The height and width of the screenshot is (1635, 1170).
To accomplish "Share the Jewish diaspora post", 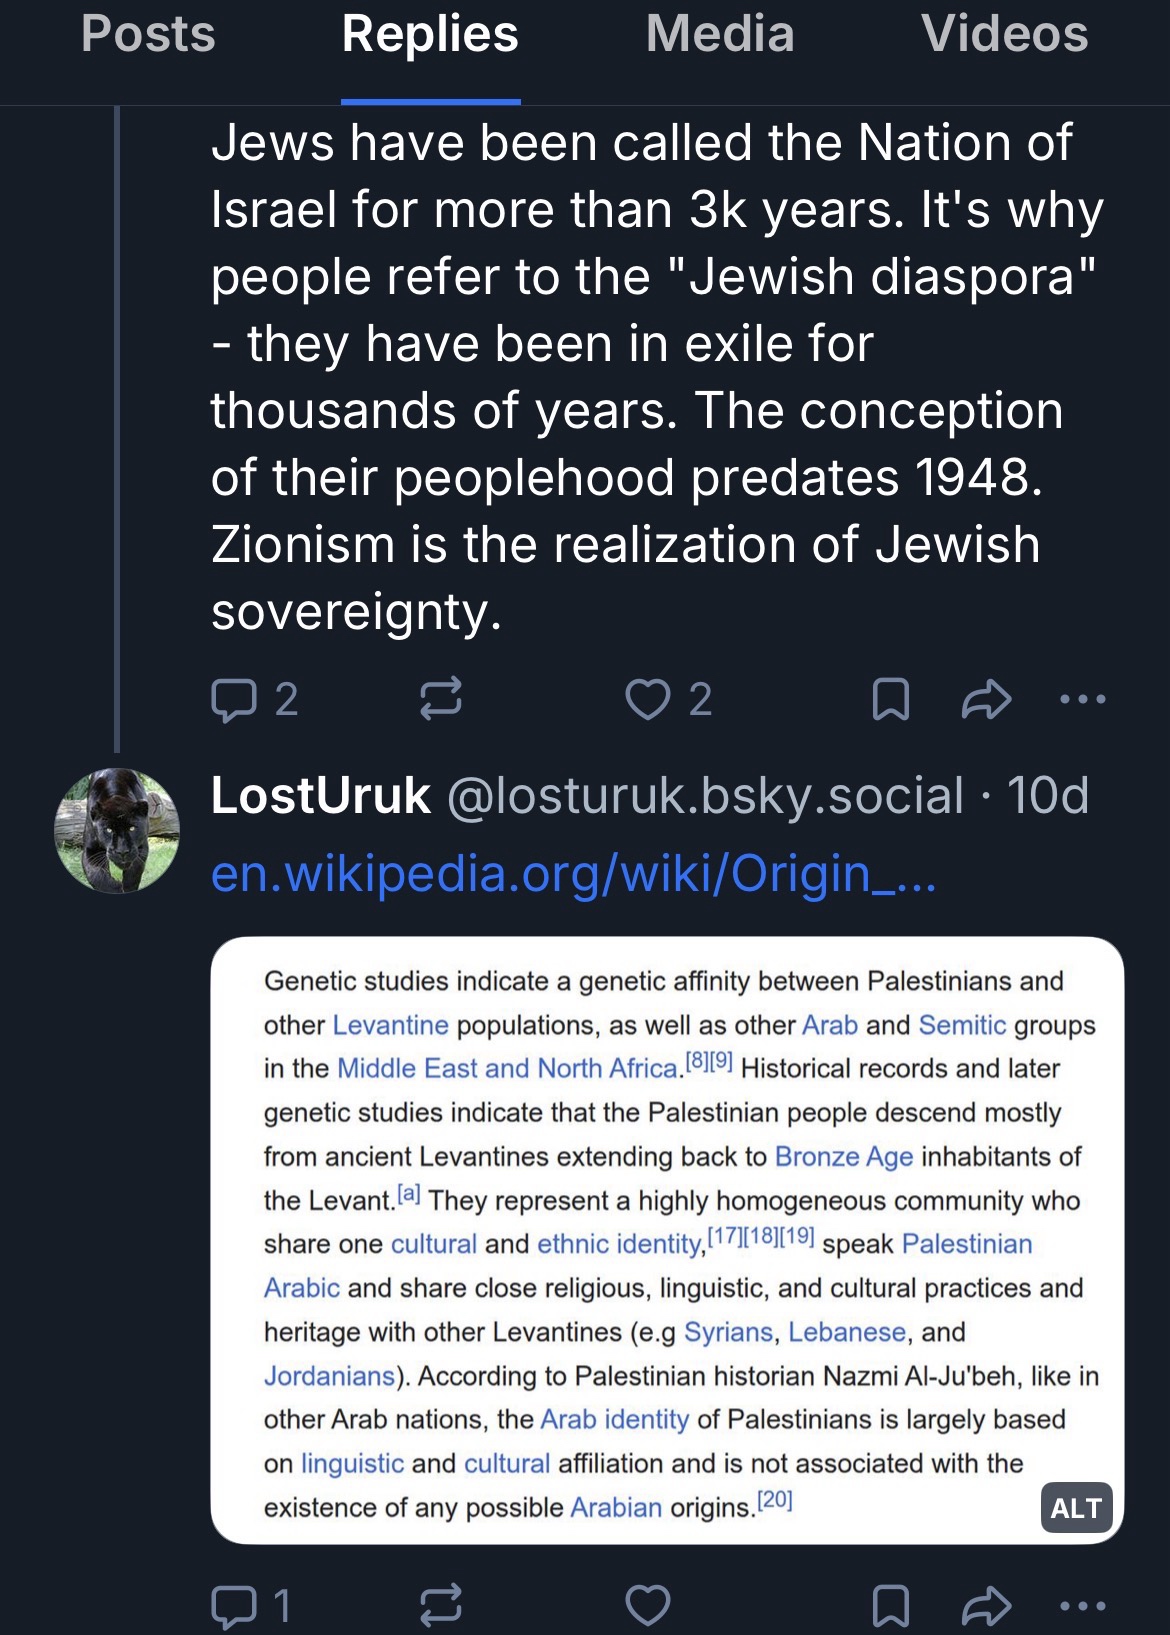I will [986, 699].
